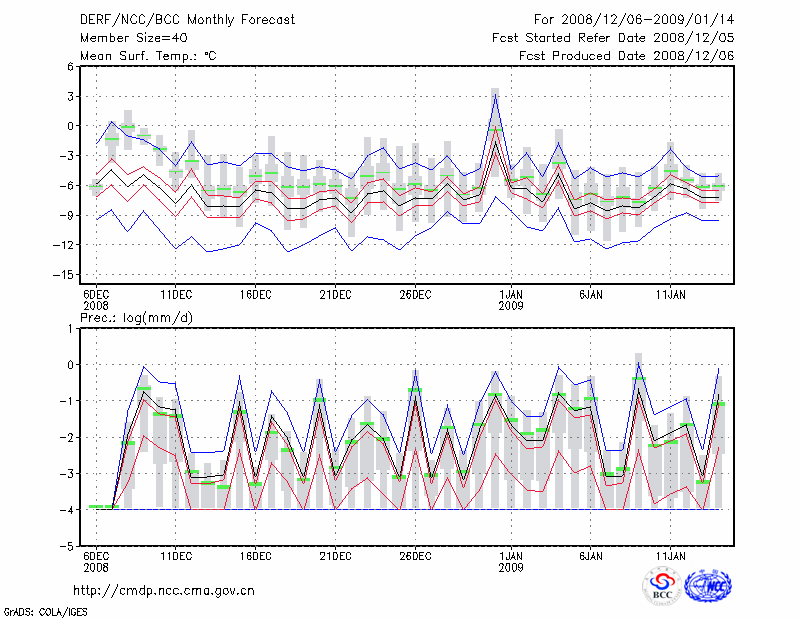The image size is (800, 618).
Task: Select 1JAN 2009 on the temperature chart axis
Action: [x=510, y=300]
